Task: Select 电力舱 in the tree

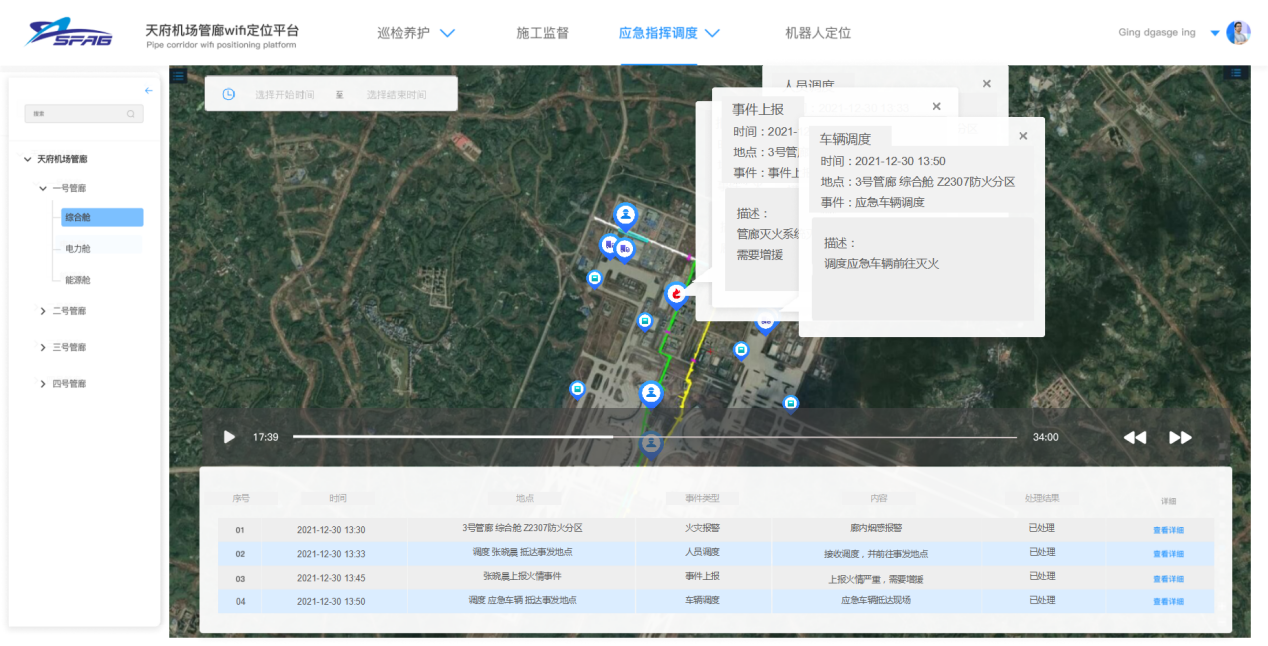Action: click(78, 248)
